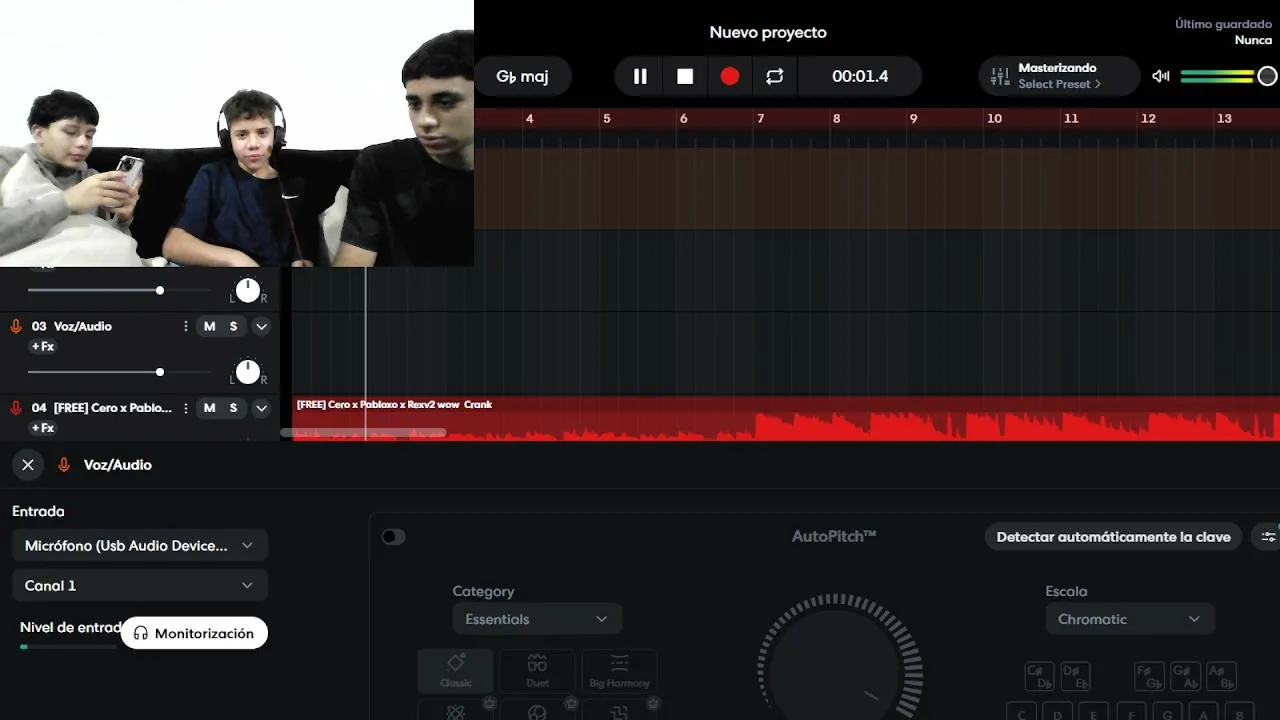
Task: Click the 00:01.4 time display
Action: [x=860, y=76]
